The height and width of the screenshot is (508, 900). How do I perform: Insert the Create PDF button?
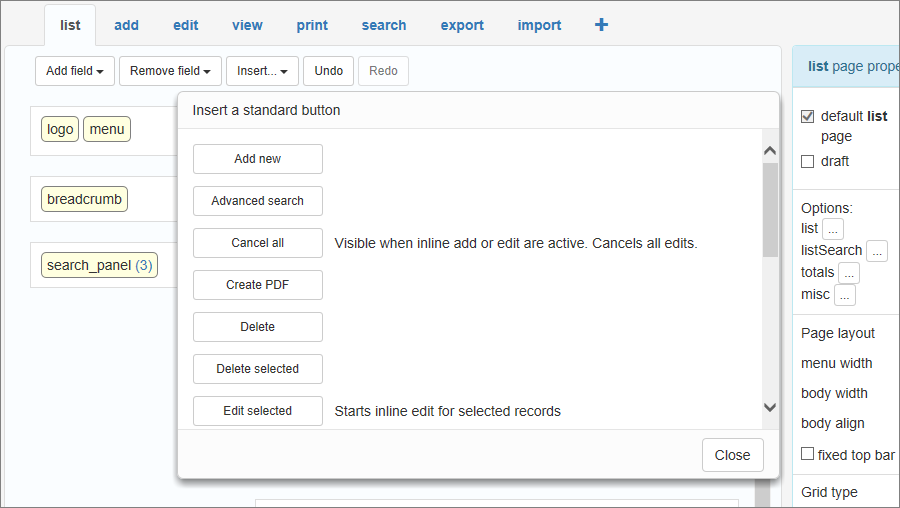pos(257,285)
